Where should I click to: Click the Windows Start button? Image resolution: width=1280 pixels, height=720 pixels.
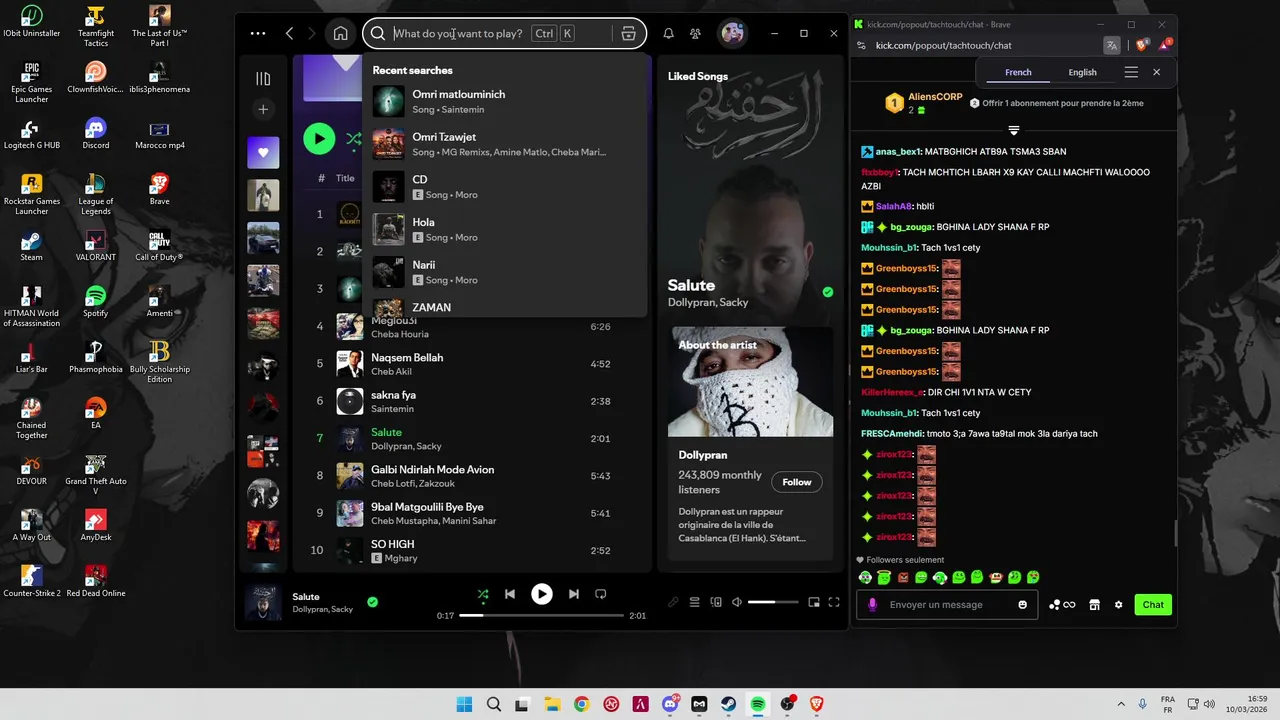(464, 704)
